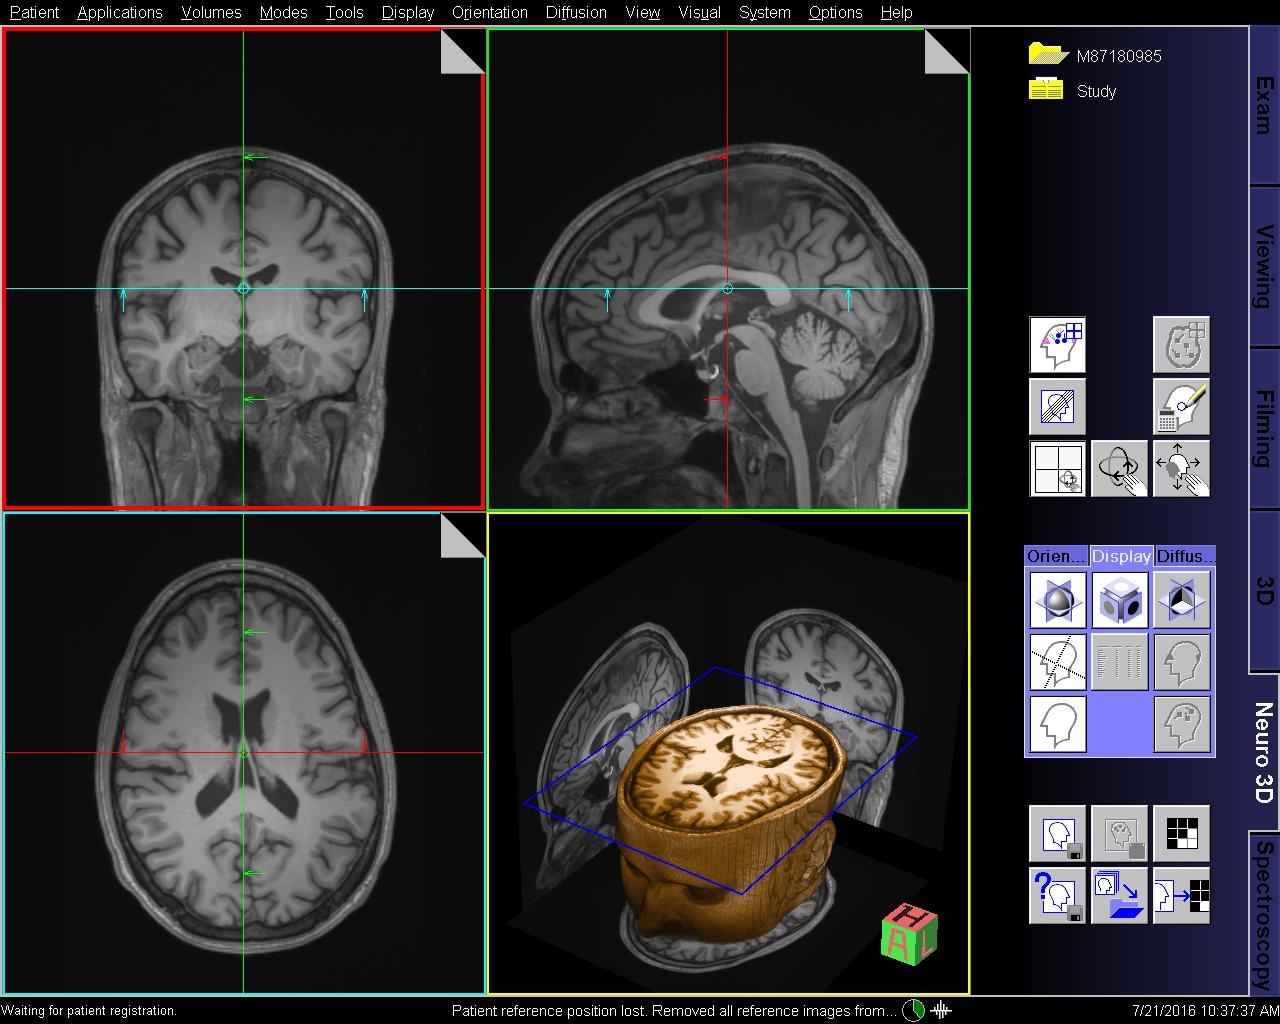
Task: Click the black and white checker grid icon
Action: pos(1181,834)
